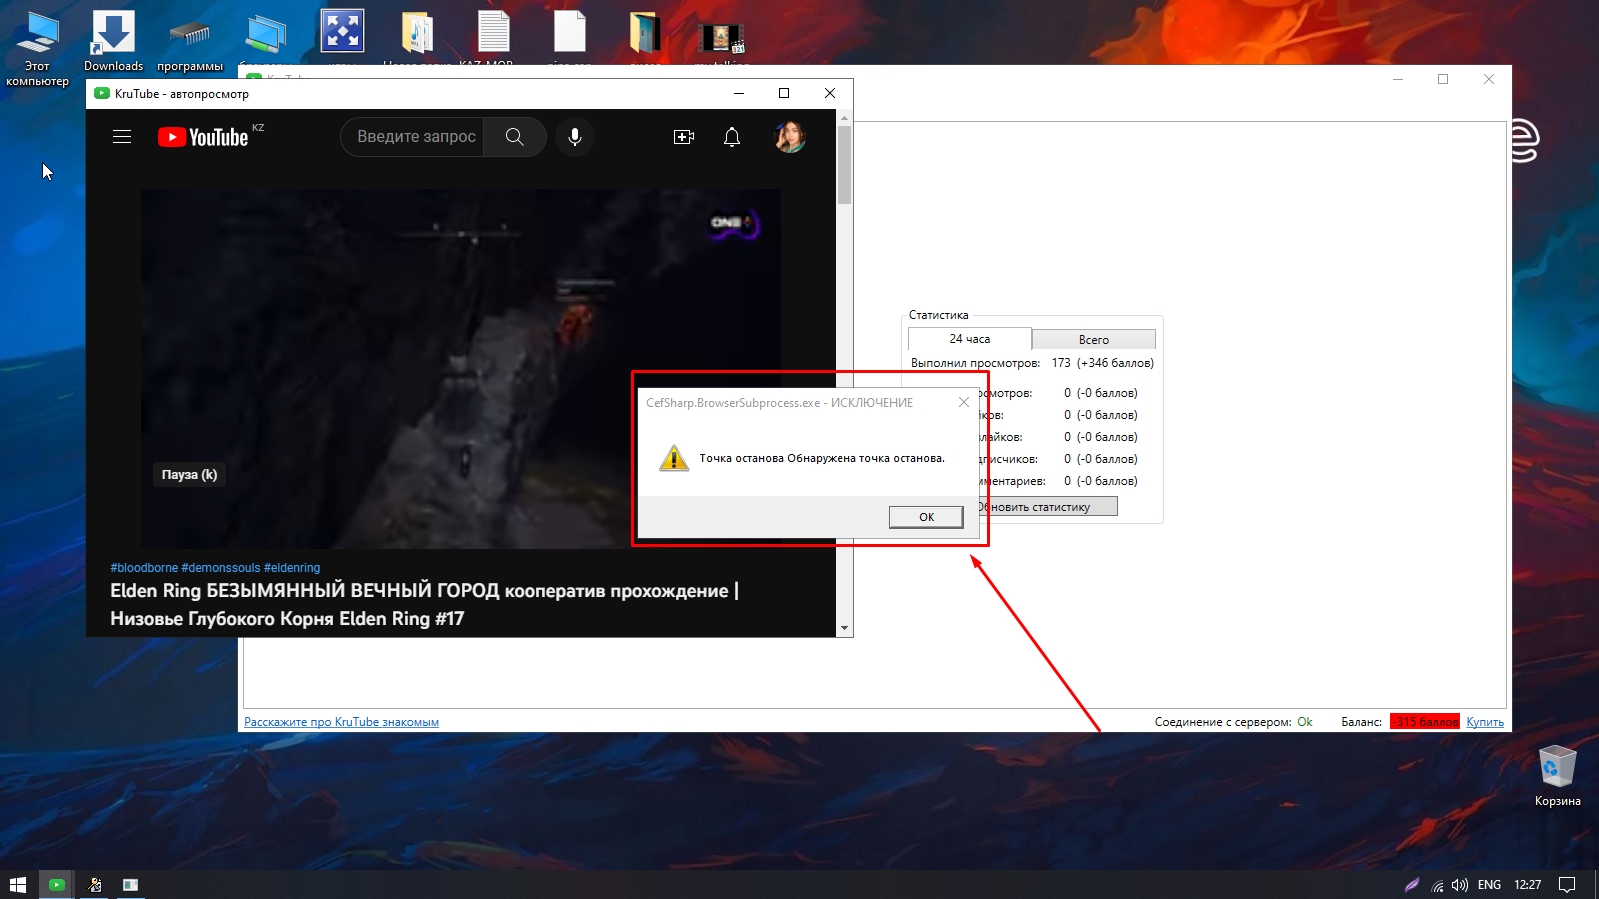Click the red balance points value
The width and height of the screenshot is (1599, 899).
[1425, 722]
